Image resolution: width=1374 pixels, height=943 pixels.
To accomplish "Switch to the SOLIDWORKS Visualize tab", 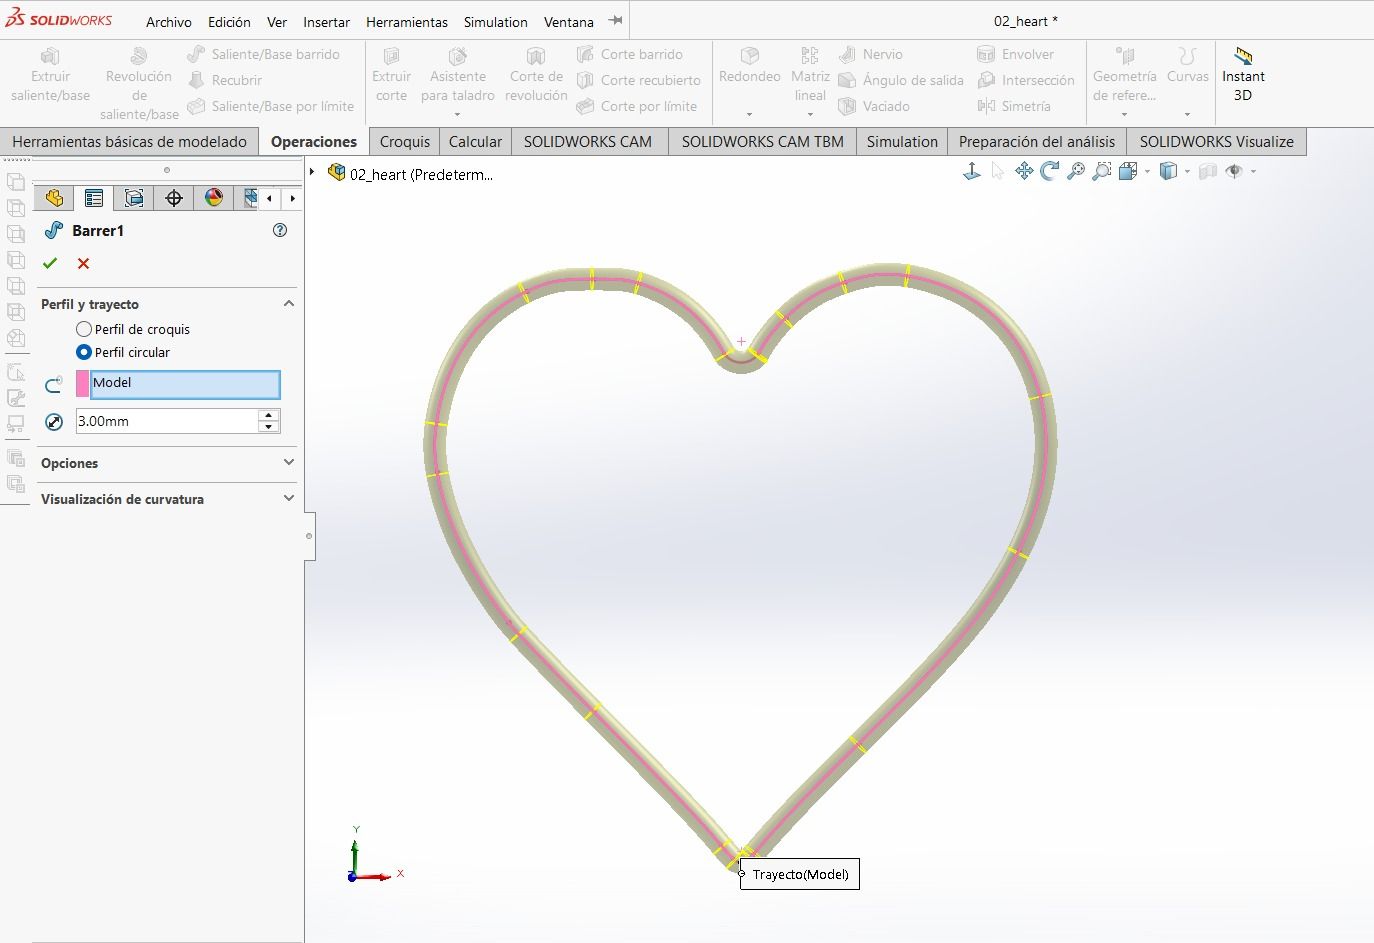I will click(1217, 141).
